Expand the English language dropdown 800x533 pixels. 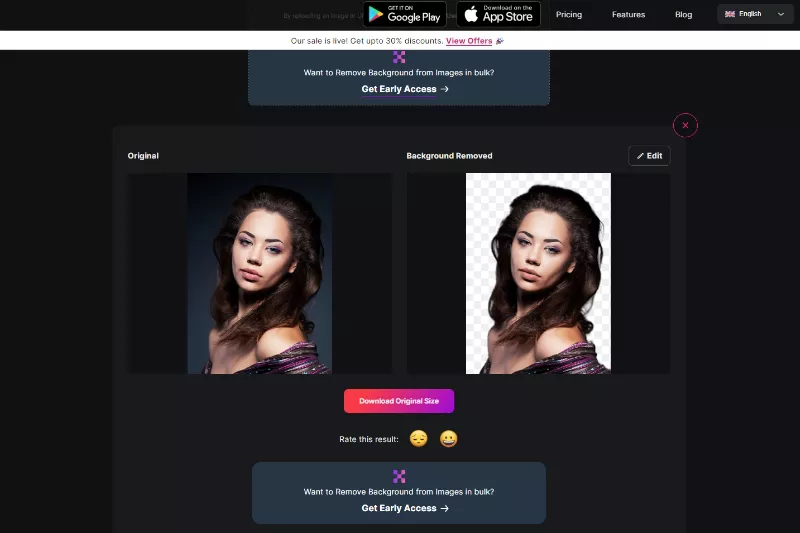click(x=755, y=14)
